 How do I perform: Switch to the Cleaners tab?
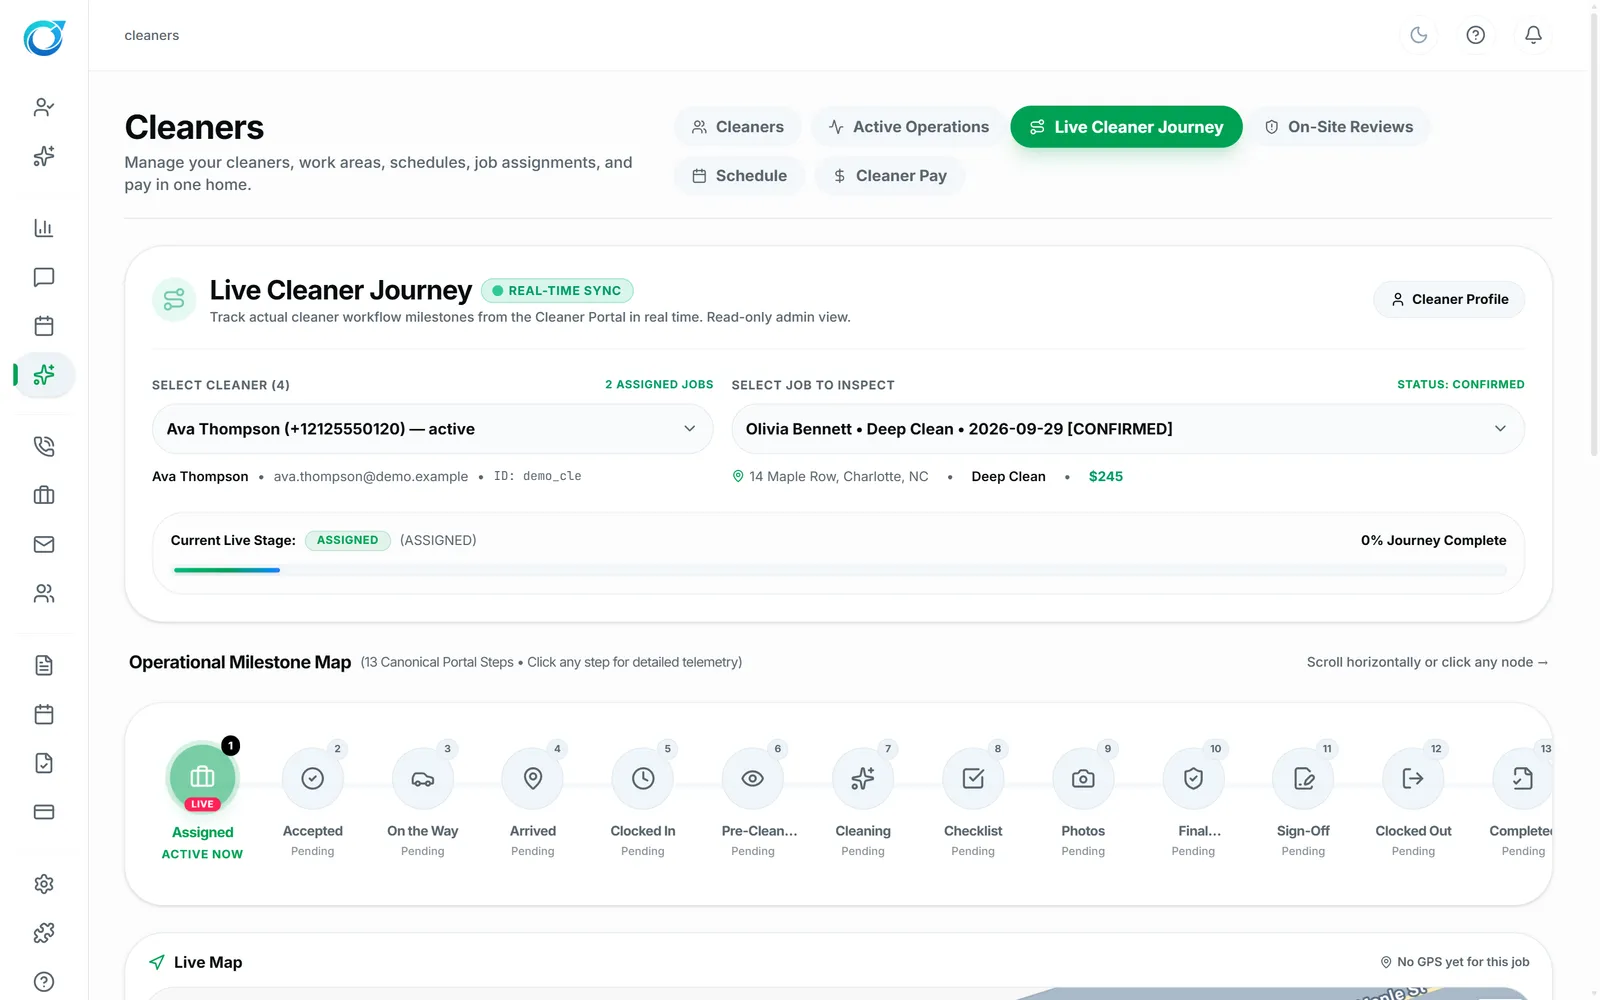[x=738, y=127]
